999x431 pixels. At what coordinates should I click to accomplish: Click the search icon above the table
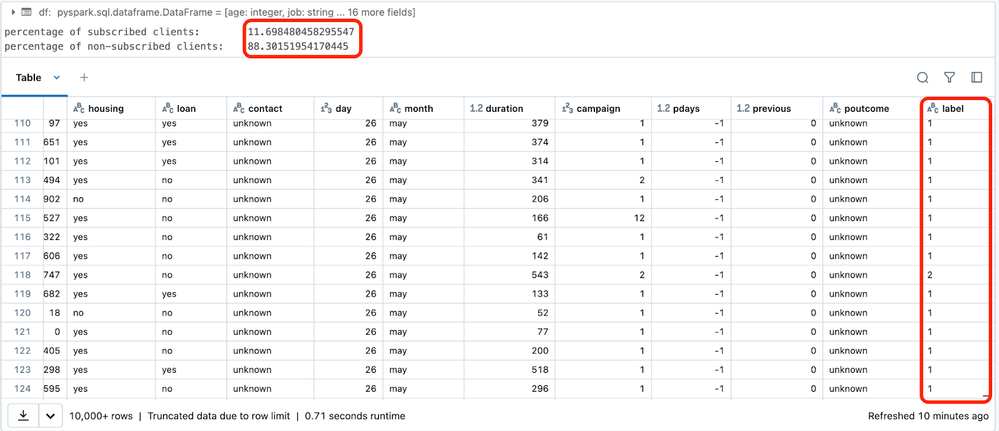click(x=923, y=77)
